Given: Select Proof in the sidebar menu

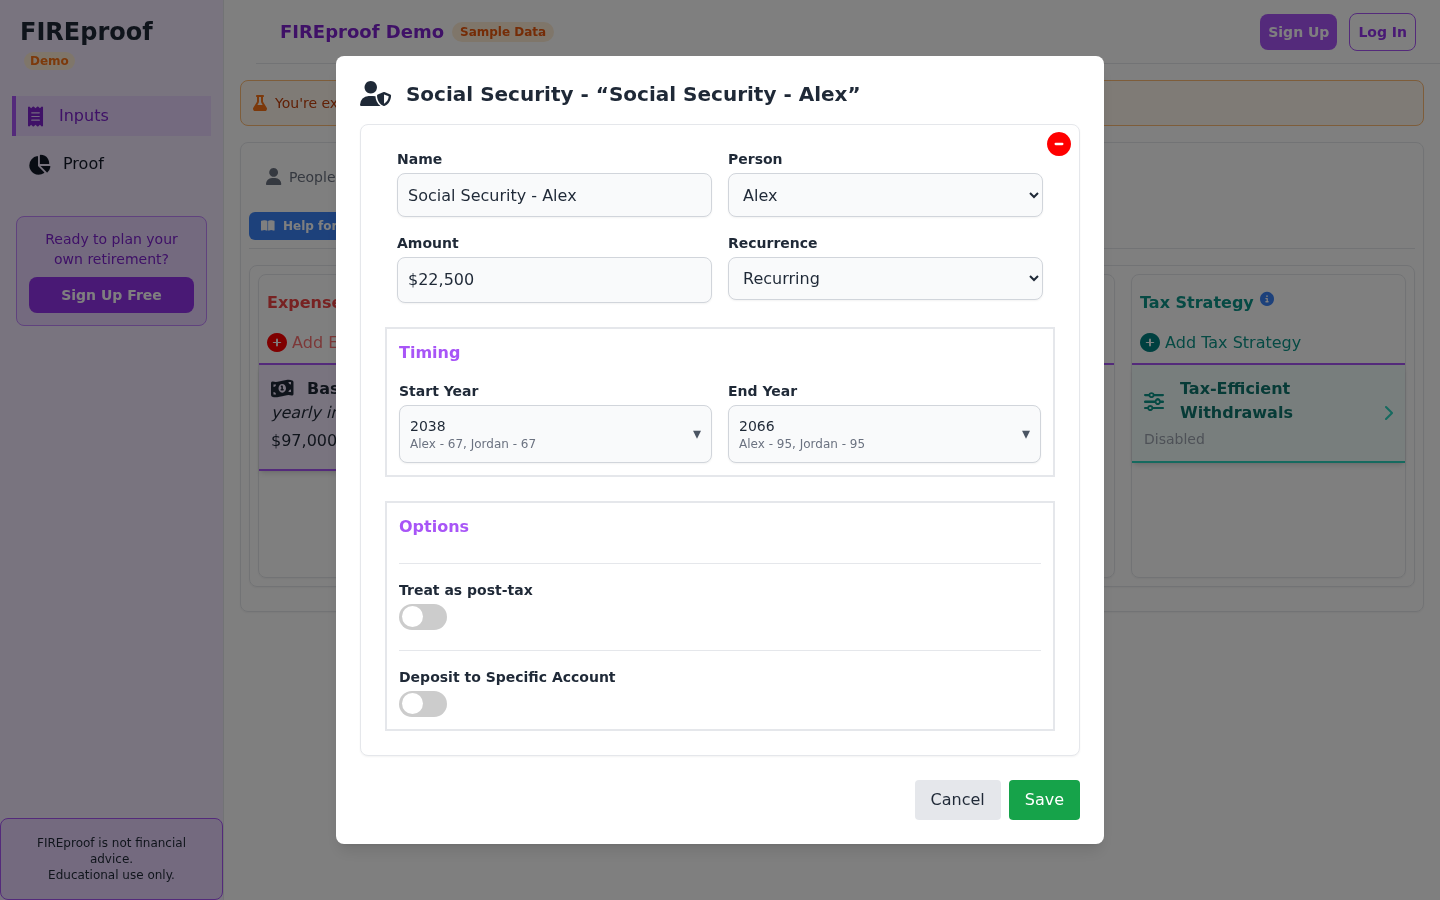Looking at the screenshot, I should click(x=112, y=164).
